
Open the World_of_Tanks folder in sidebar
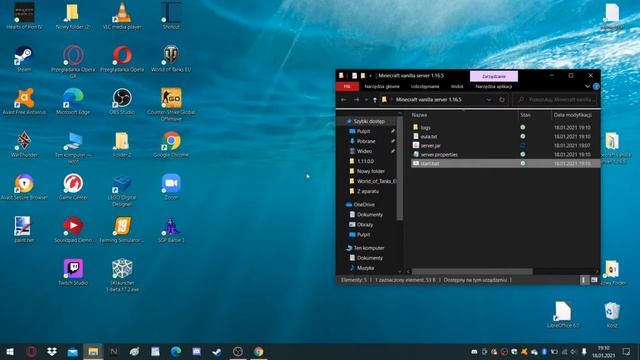point(376,181)
